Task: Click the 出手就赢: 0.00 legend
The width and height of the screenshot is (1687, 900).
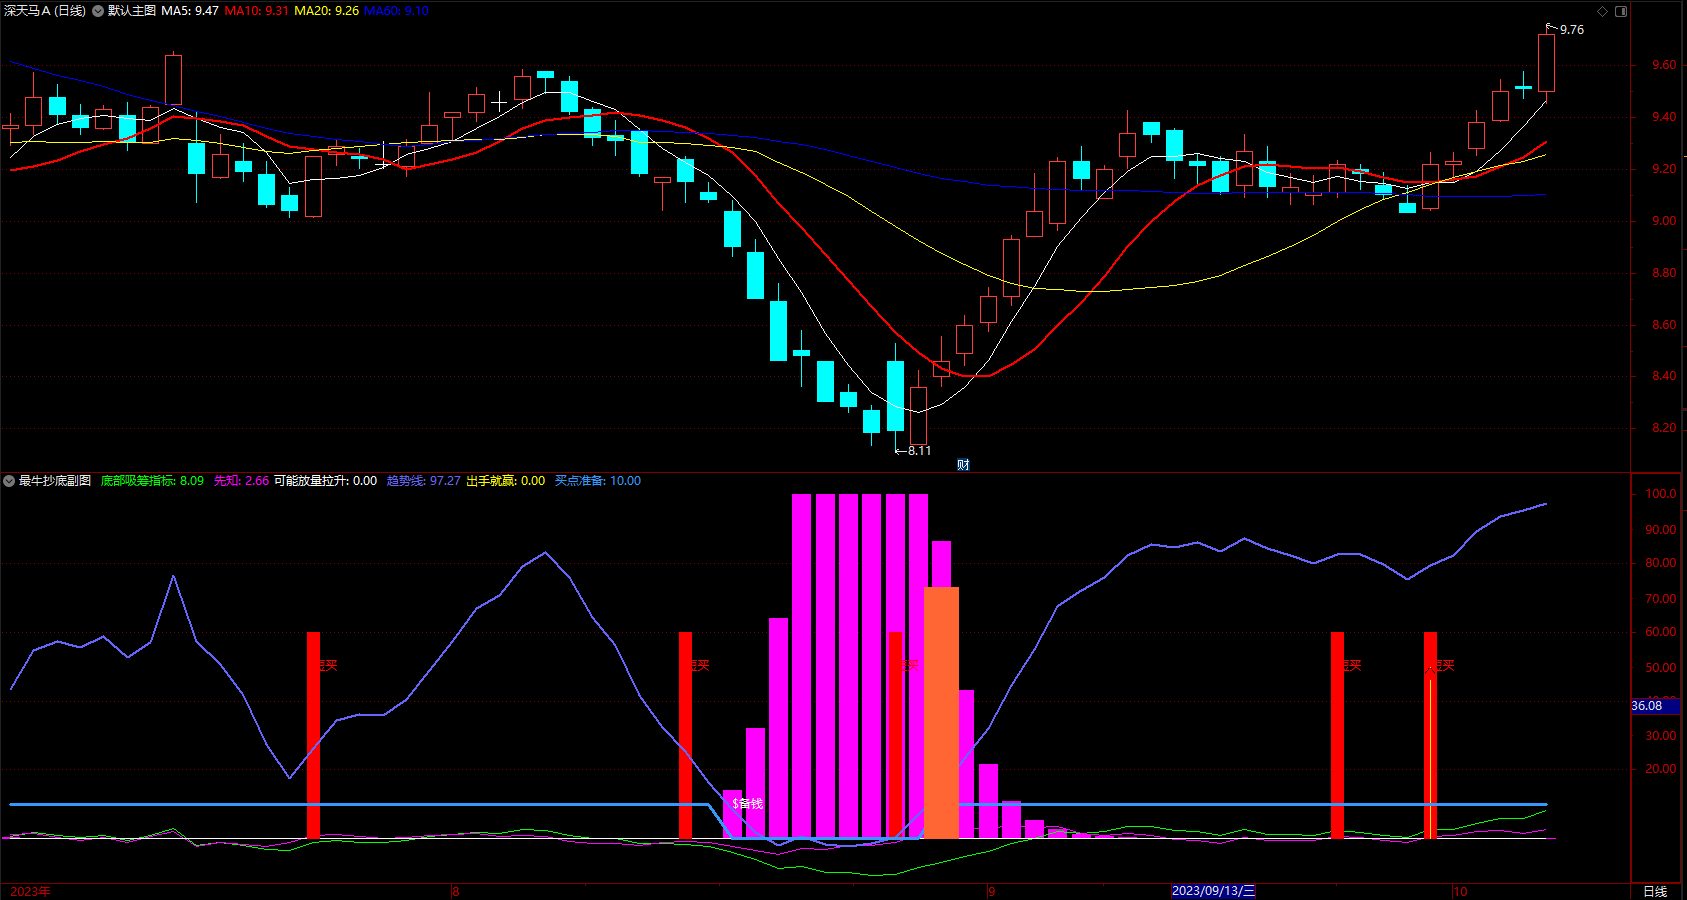Action: pos(506,481)
